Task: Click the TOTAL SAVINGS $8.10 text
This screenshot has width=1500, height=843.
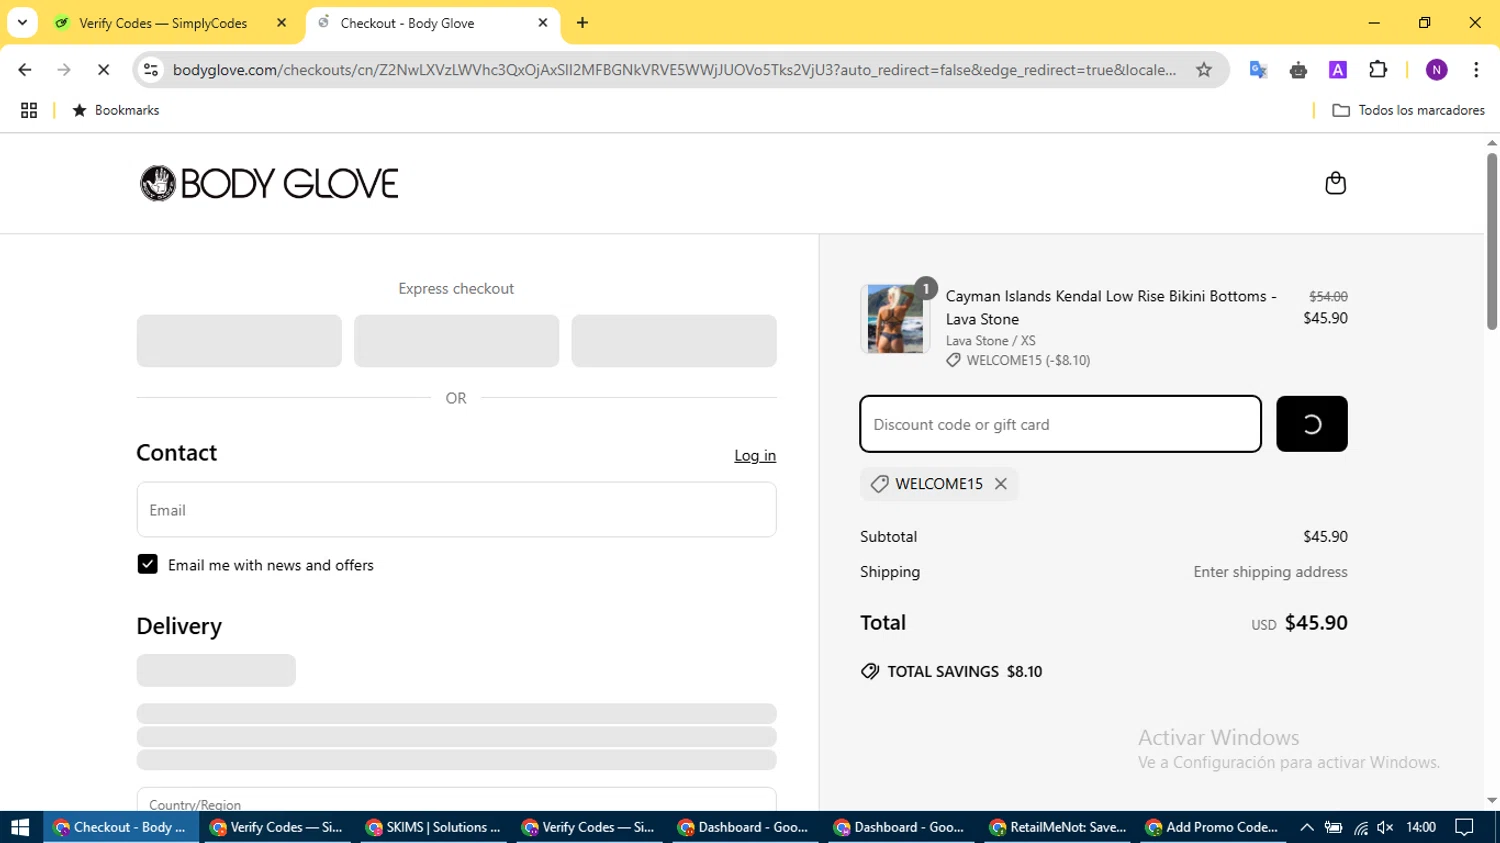Action: tap(964, 671)
